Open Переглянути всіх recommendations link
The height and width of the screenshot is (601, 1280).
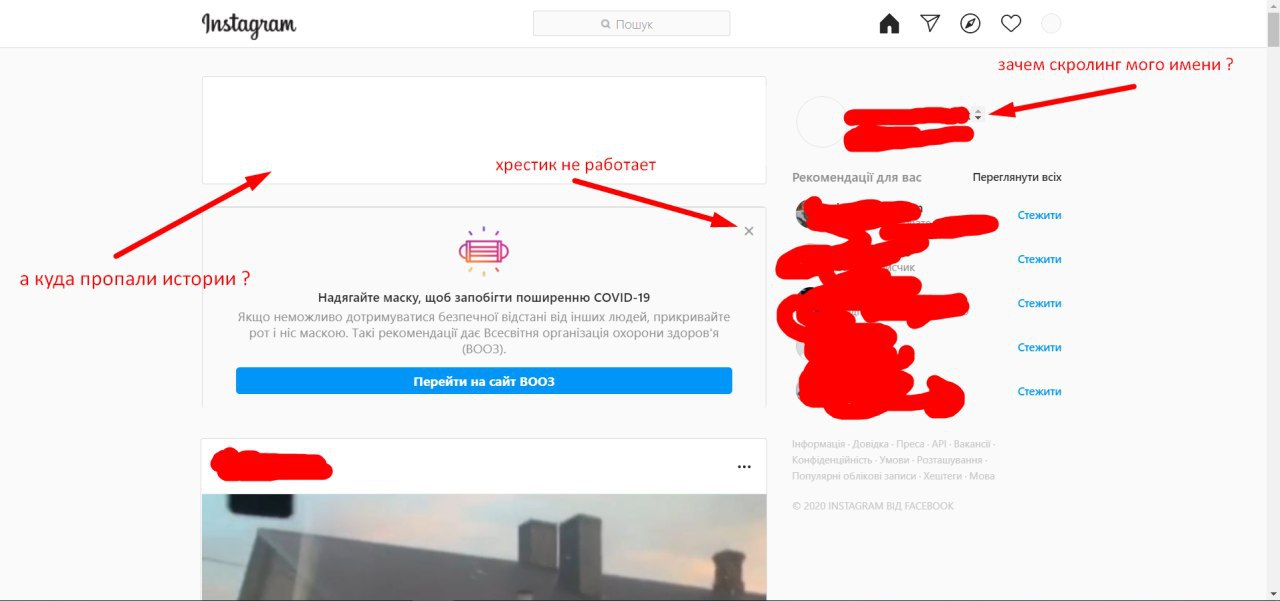pos(1017,177)
